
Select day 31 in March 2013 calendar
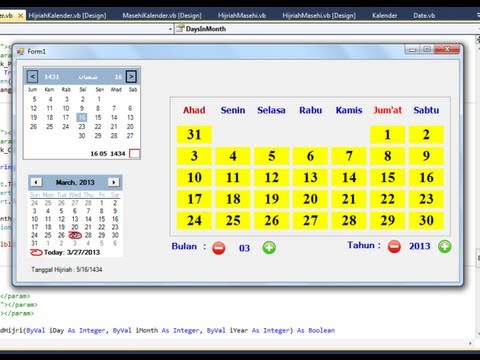coord(34,243)
